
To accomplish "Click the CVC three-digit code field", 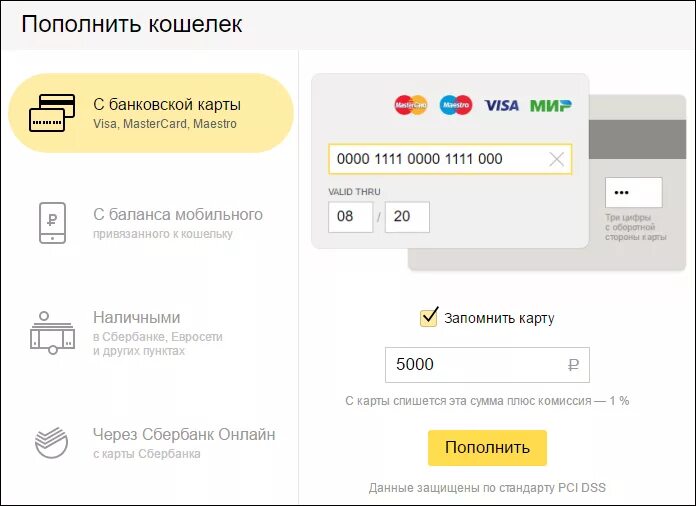I will coord(633,192).
